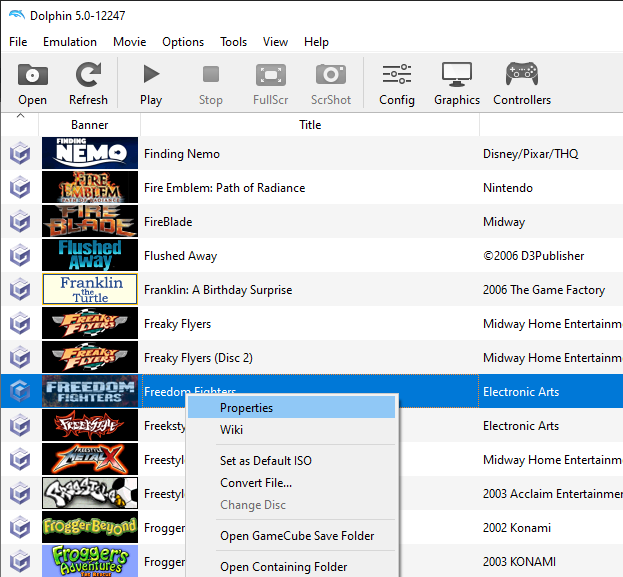This screenshot has width=623, height=577.
Task: Click the GameCube platform icon for FireBlade
Action: [20, 221]
